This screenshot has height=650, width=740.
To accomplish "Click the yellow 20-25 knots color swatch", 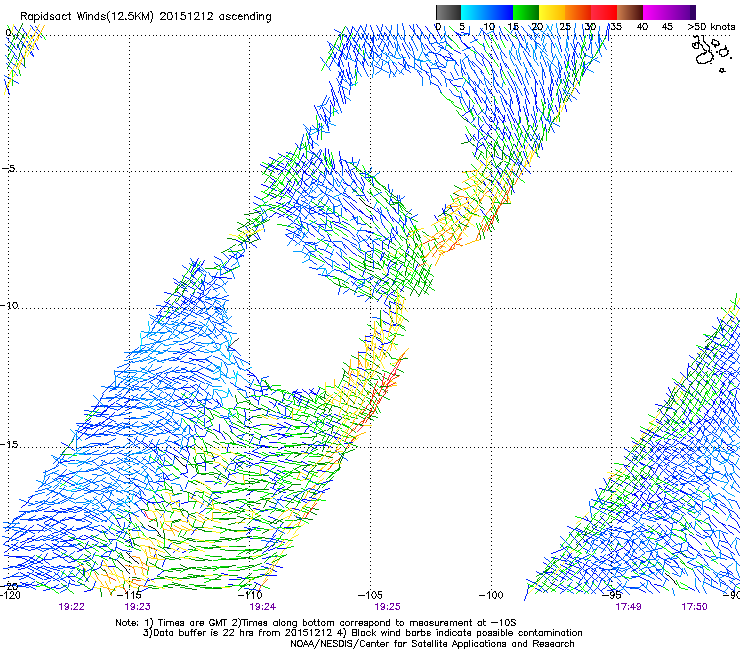I will (x=552, y=12).
